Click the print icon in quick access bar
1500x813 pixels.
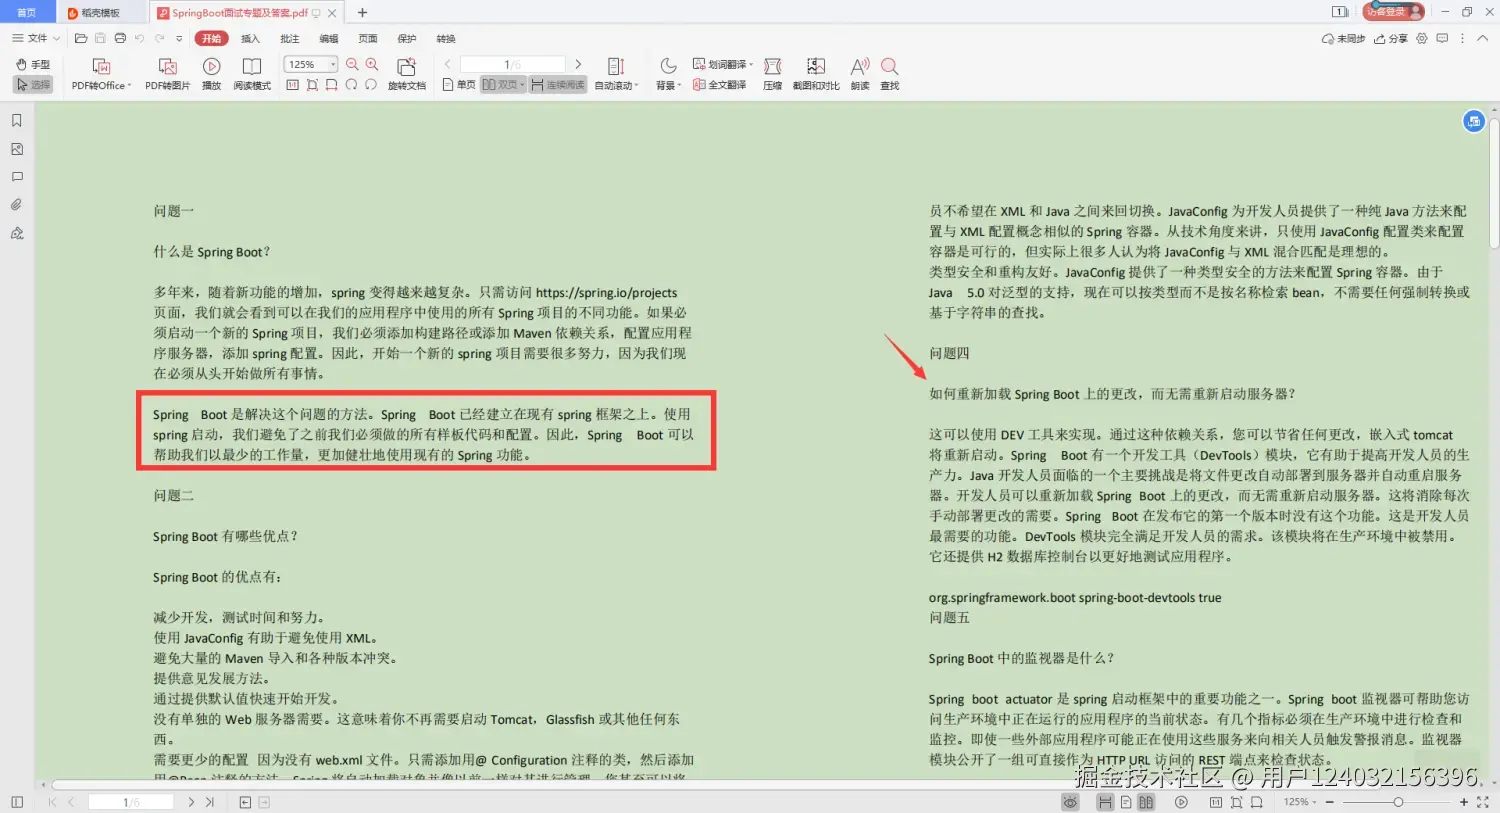click(x=120, y=38)
